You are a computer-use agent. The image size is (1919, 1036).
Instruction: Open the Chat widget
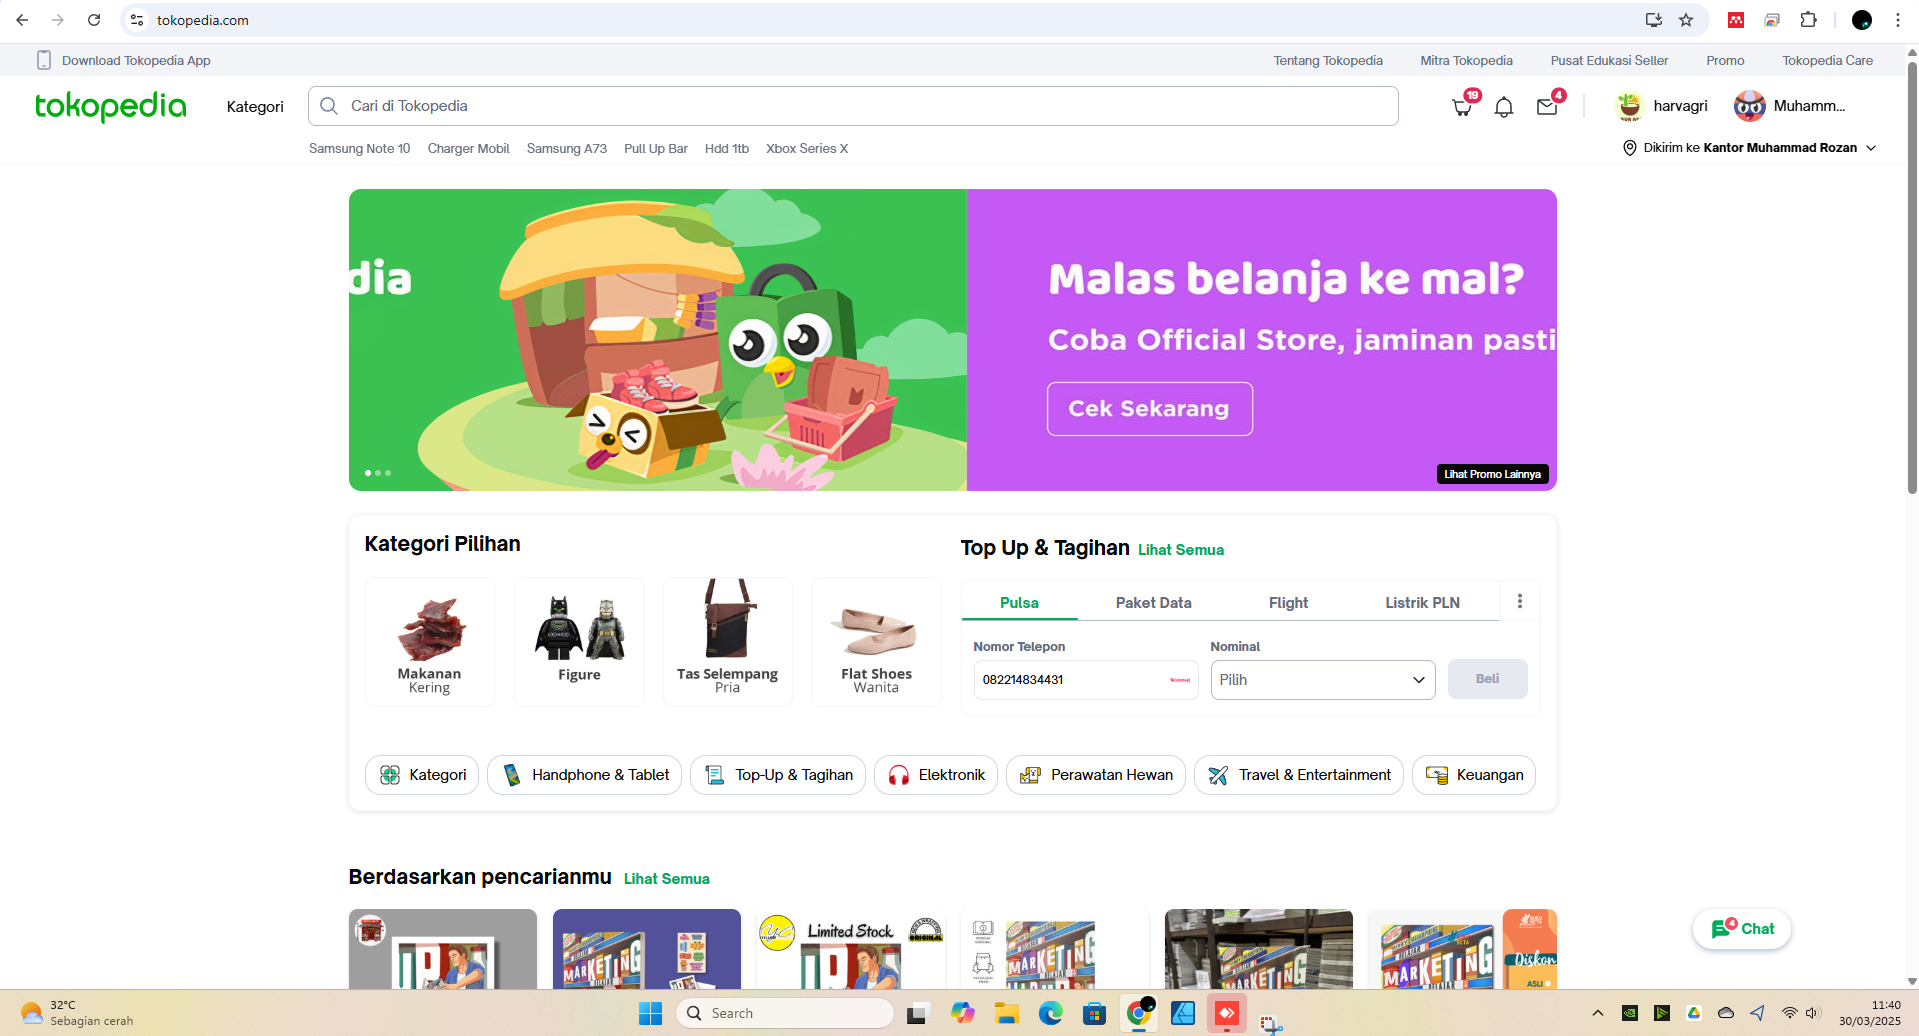click(1742, 929)
